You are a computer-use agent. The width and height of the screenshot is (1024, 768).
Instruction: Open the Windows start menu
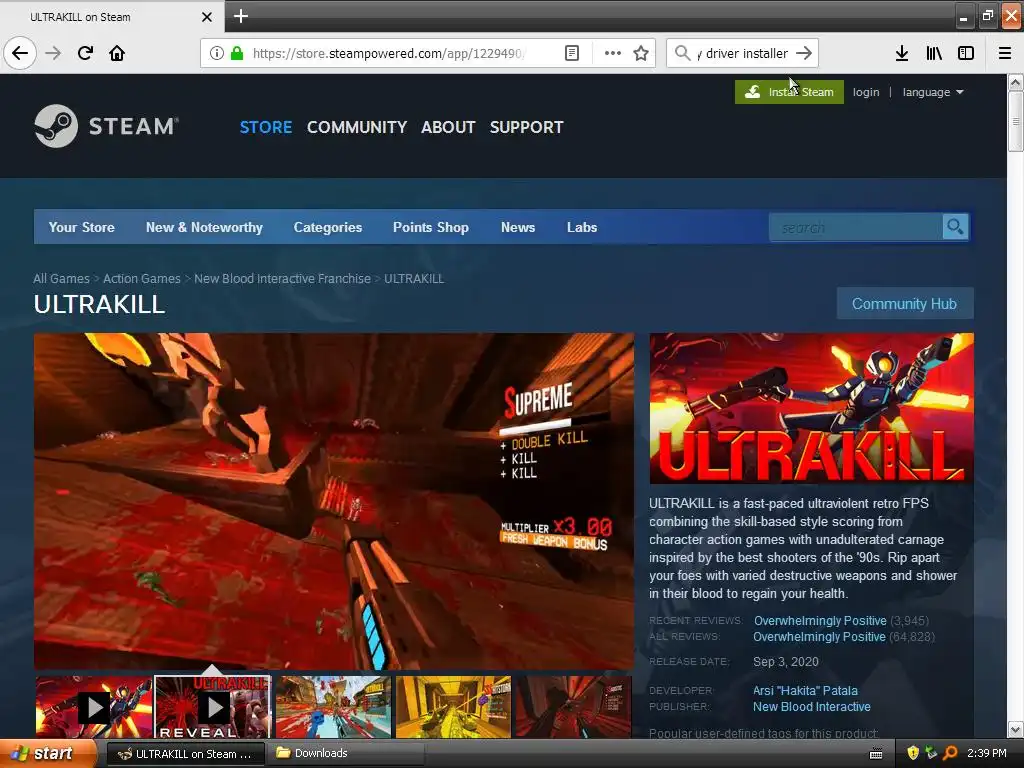coord(46,754)
